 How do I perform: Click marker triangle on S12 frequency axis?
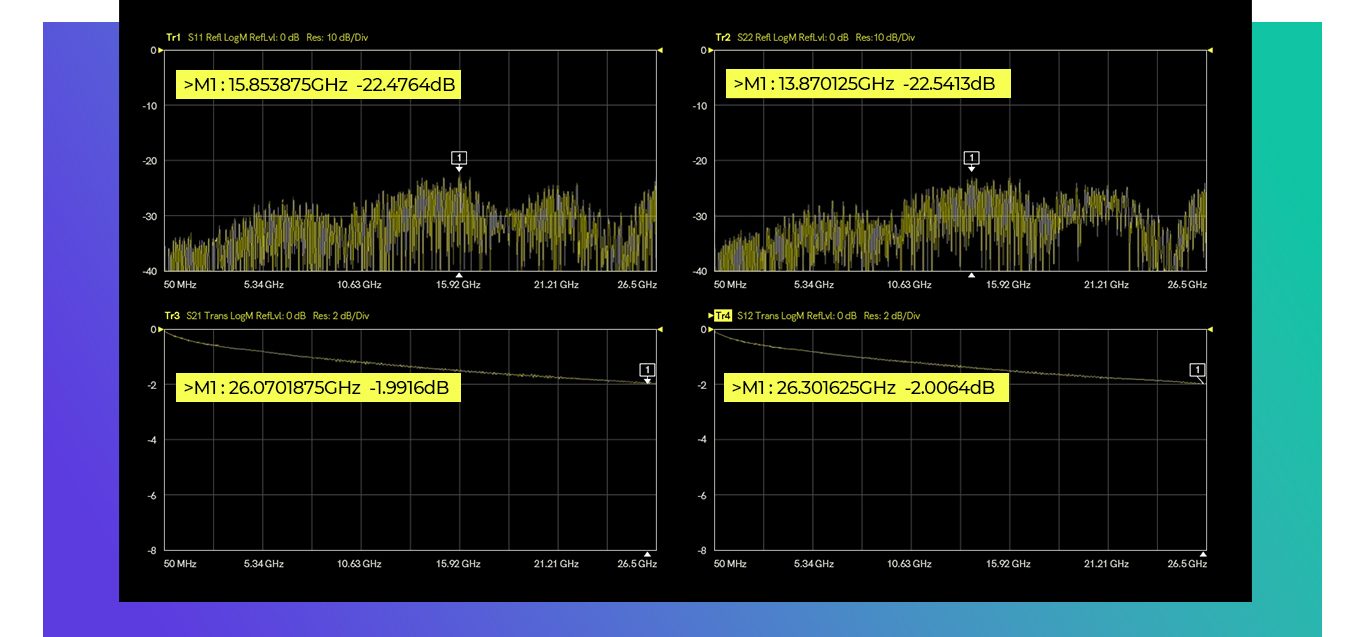(x=1203, y=553)
